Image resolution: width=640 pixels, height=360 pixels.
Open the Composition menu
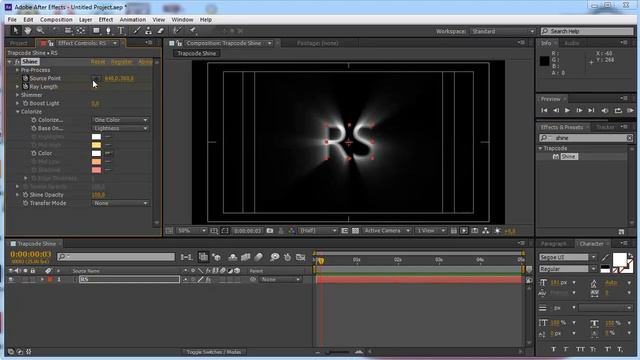(56, 20)
